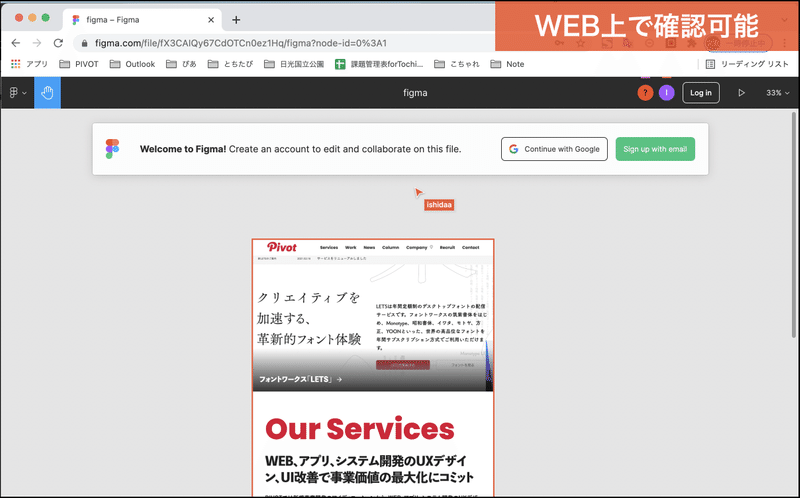Screen dimensions: 800x498
Task: Click the Pivot logo in the design
Action: tap(281, 247)
